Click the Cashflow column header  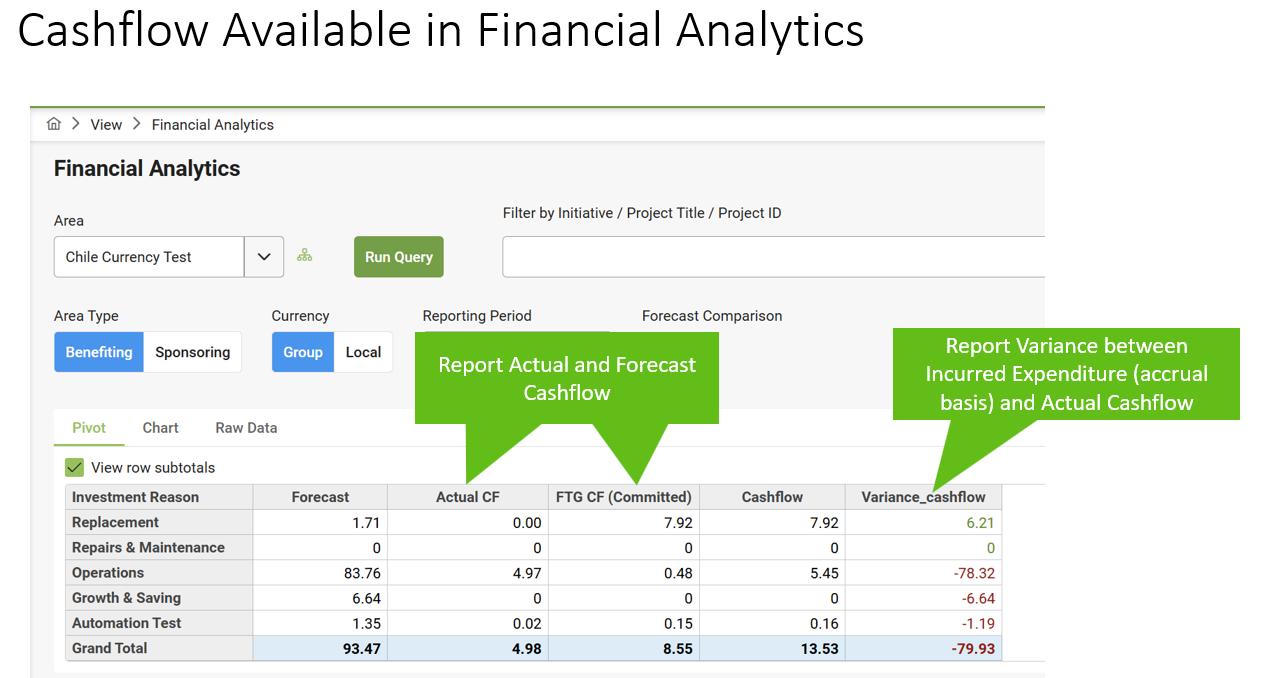(772, 497)
